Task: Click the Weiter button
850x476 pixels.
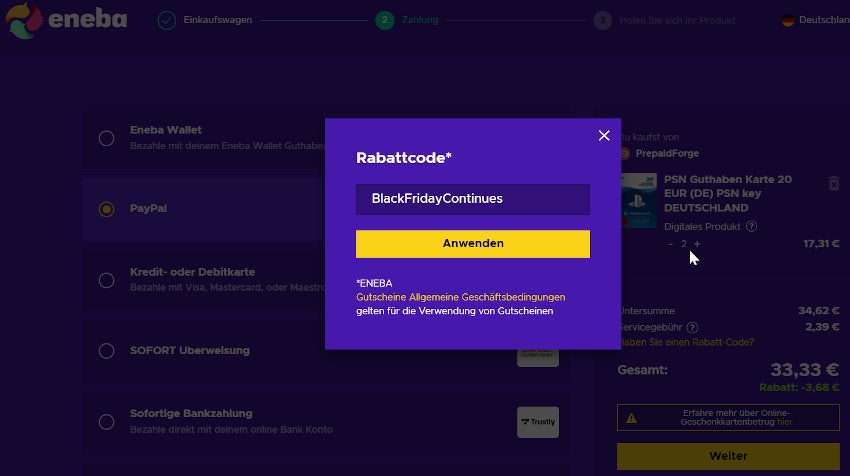Action: tap(727, 456)
